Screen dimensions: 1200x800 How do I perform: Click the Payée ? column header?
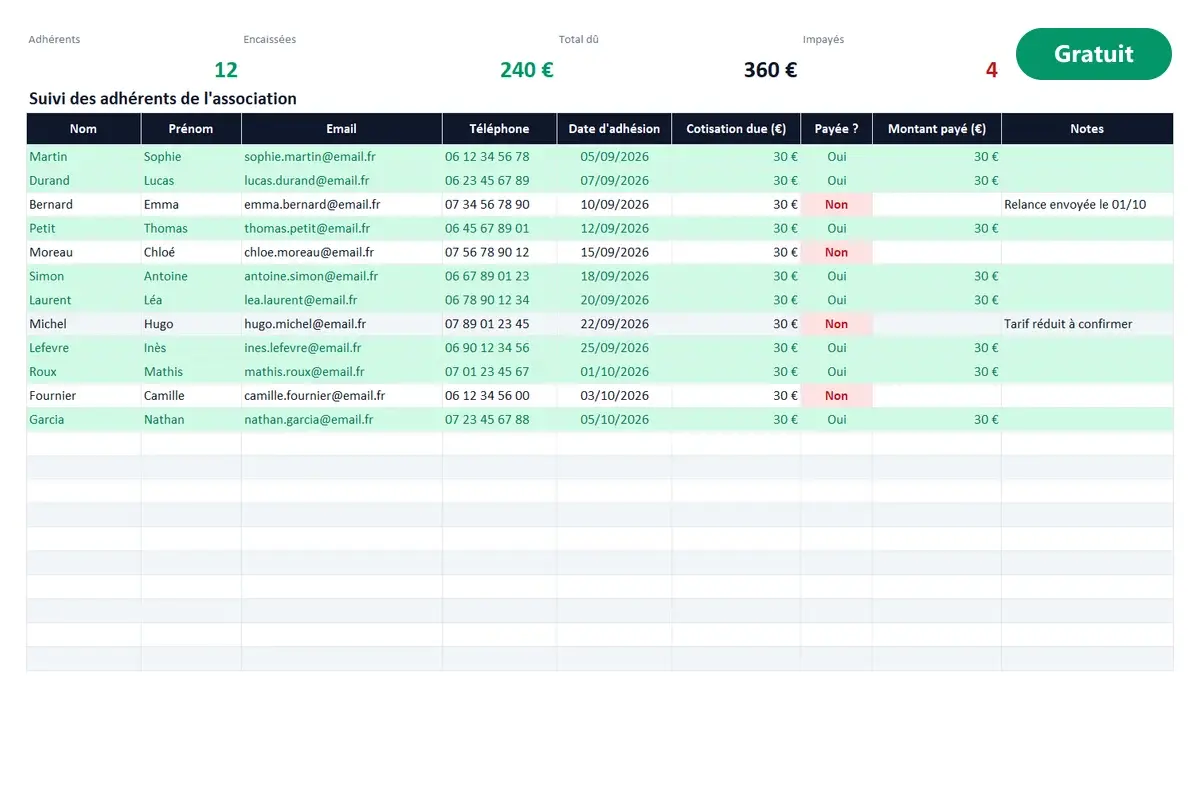[x=837, y=129]
